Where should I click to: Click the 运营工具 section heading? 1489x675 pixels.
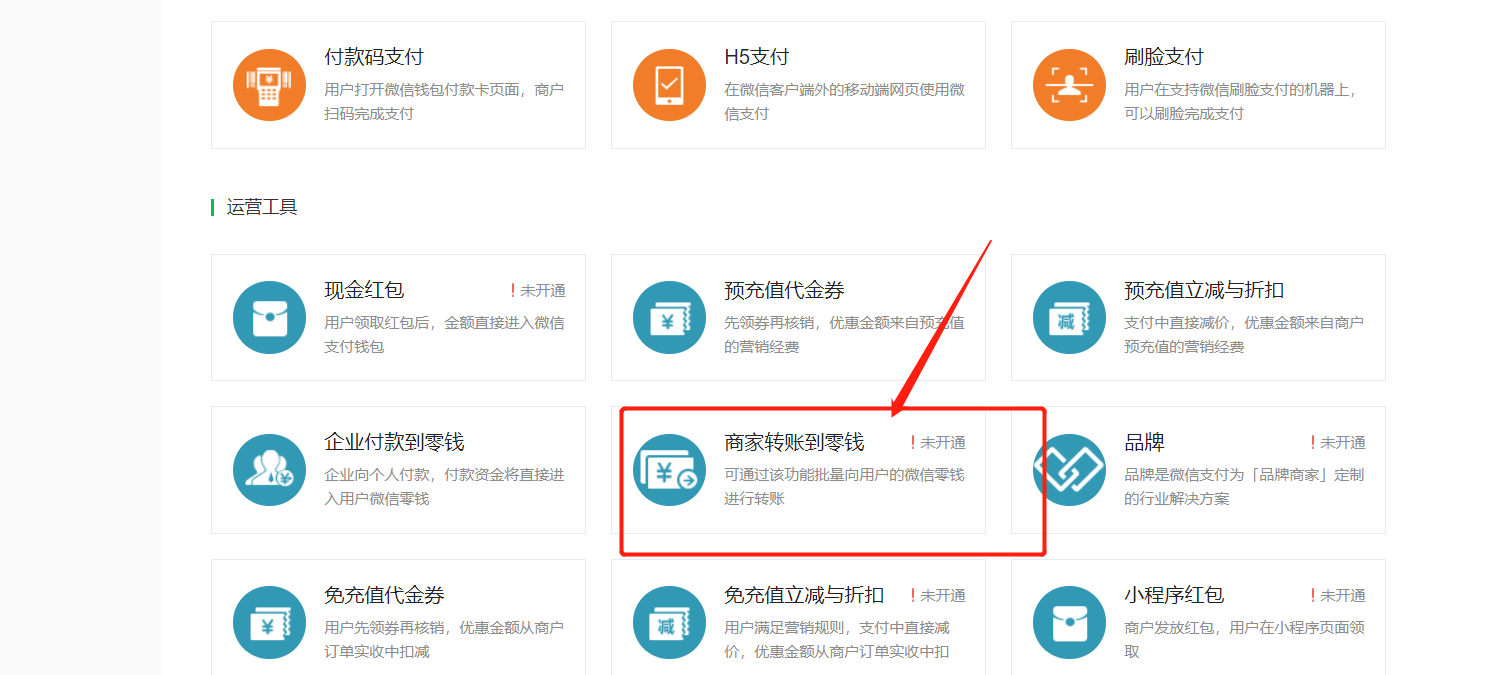click(x=262, y=207)
